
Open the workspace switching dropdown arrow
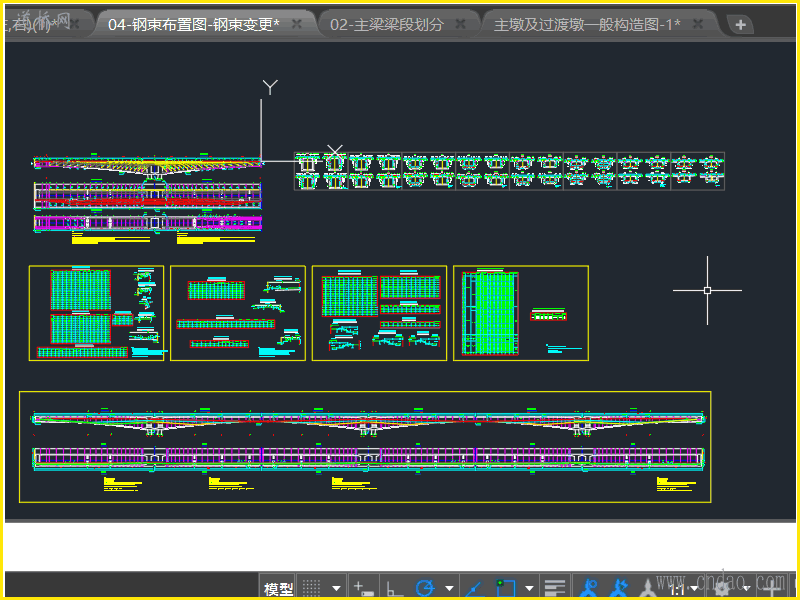tap(745, 589)
